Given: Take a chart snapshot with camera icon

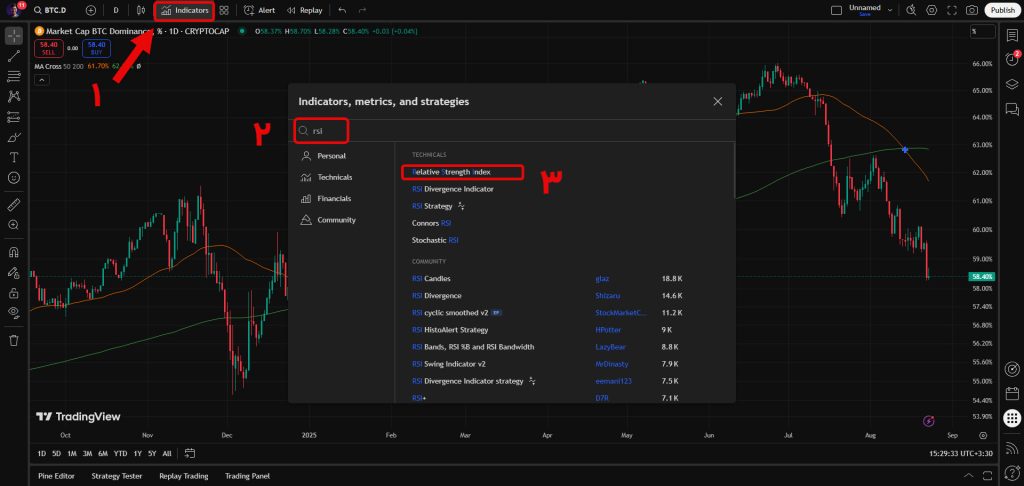Looking at the screenshot, I should (972, 10).
